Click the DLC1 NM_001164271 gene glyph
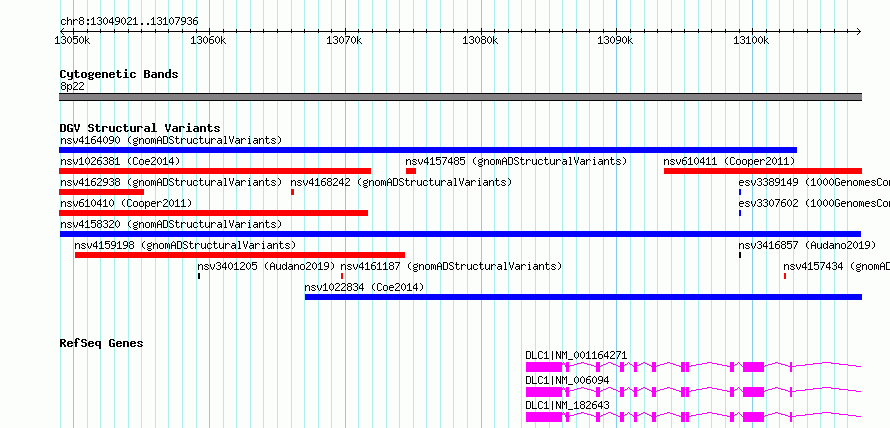The height and width of the screenshot is (428, 890). [694, 367]
